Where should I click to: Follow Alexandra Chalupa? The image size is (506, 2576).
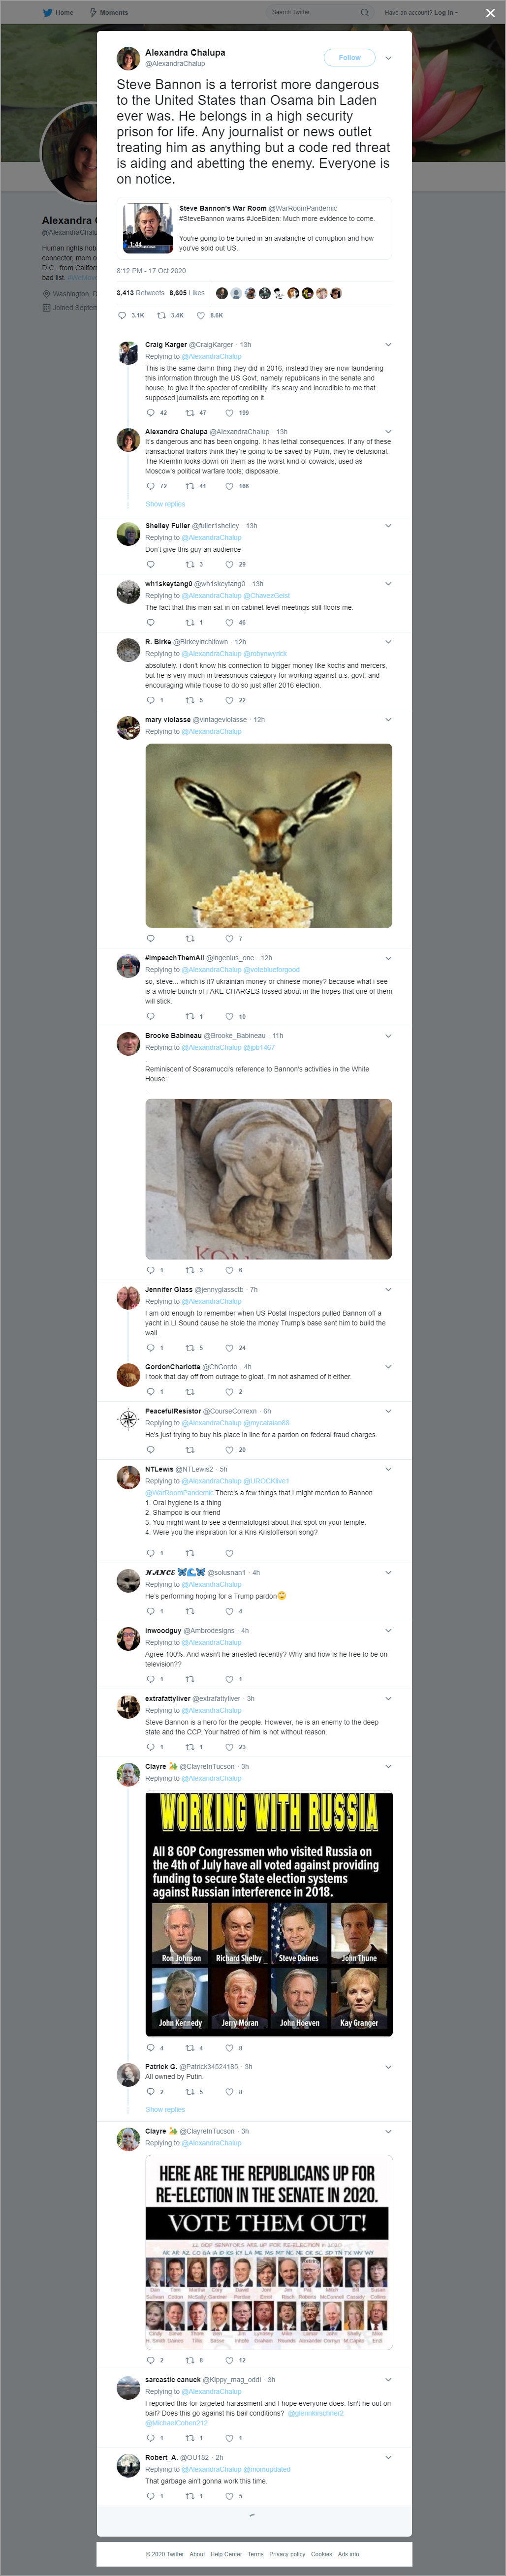(349, 58)
